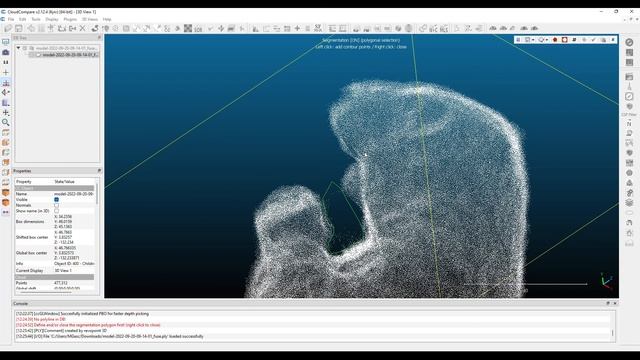Collapse the parent model node in DB Tree
This screenshot has height=360, width=640.
18,48
